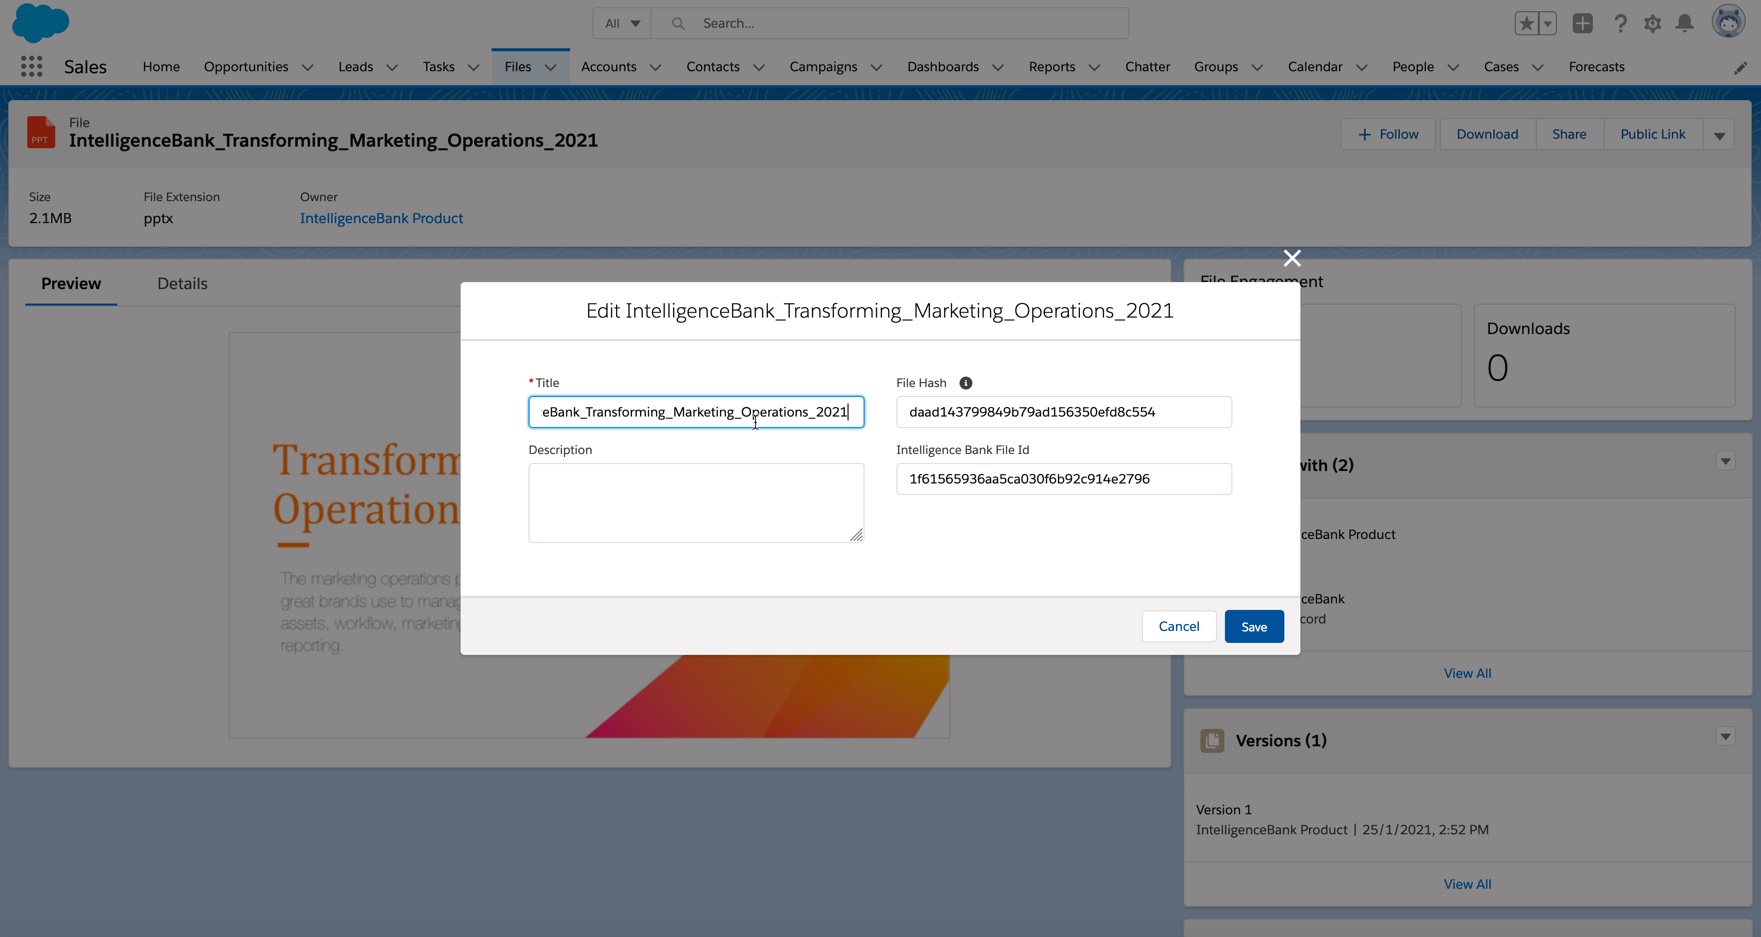Open the file actions dropdown beside Public Link

1719,135
